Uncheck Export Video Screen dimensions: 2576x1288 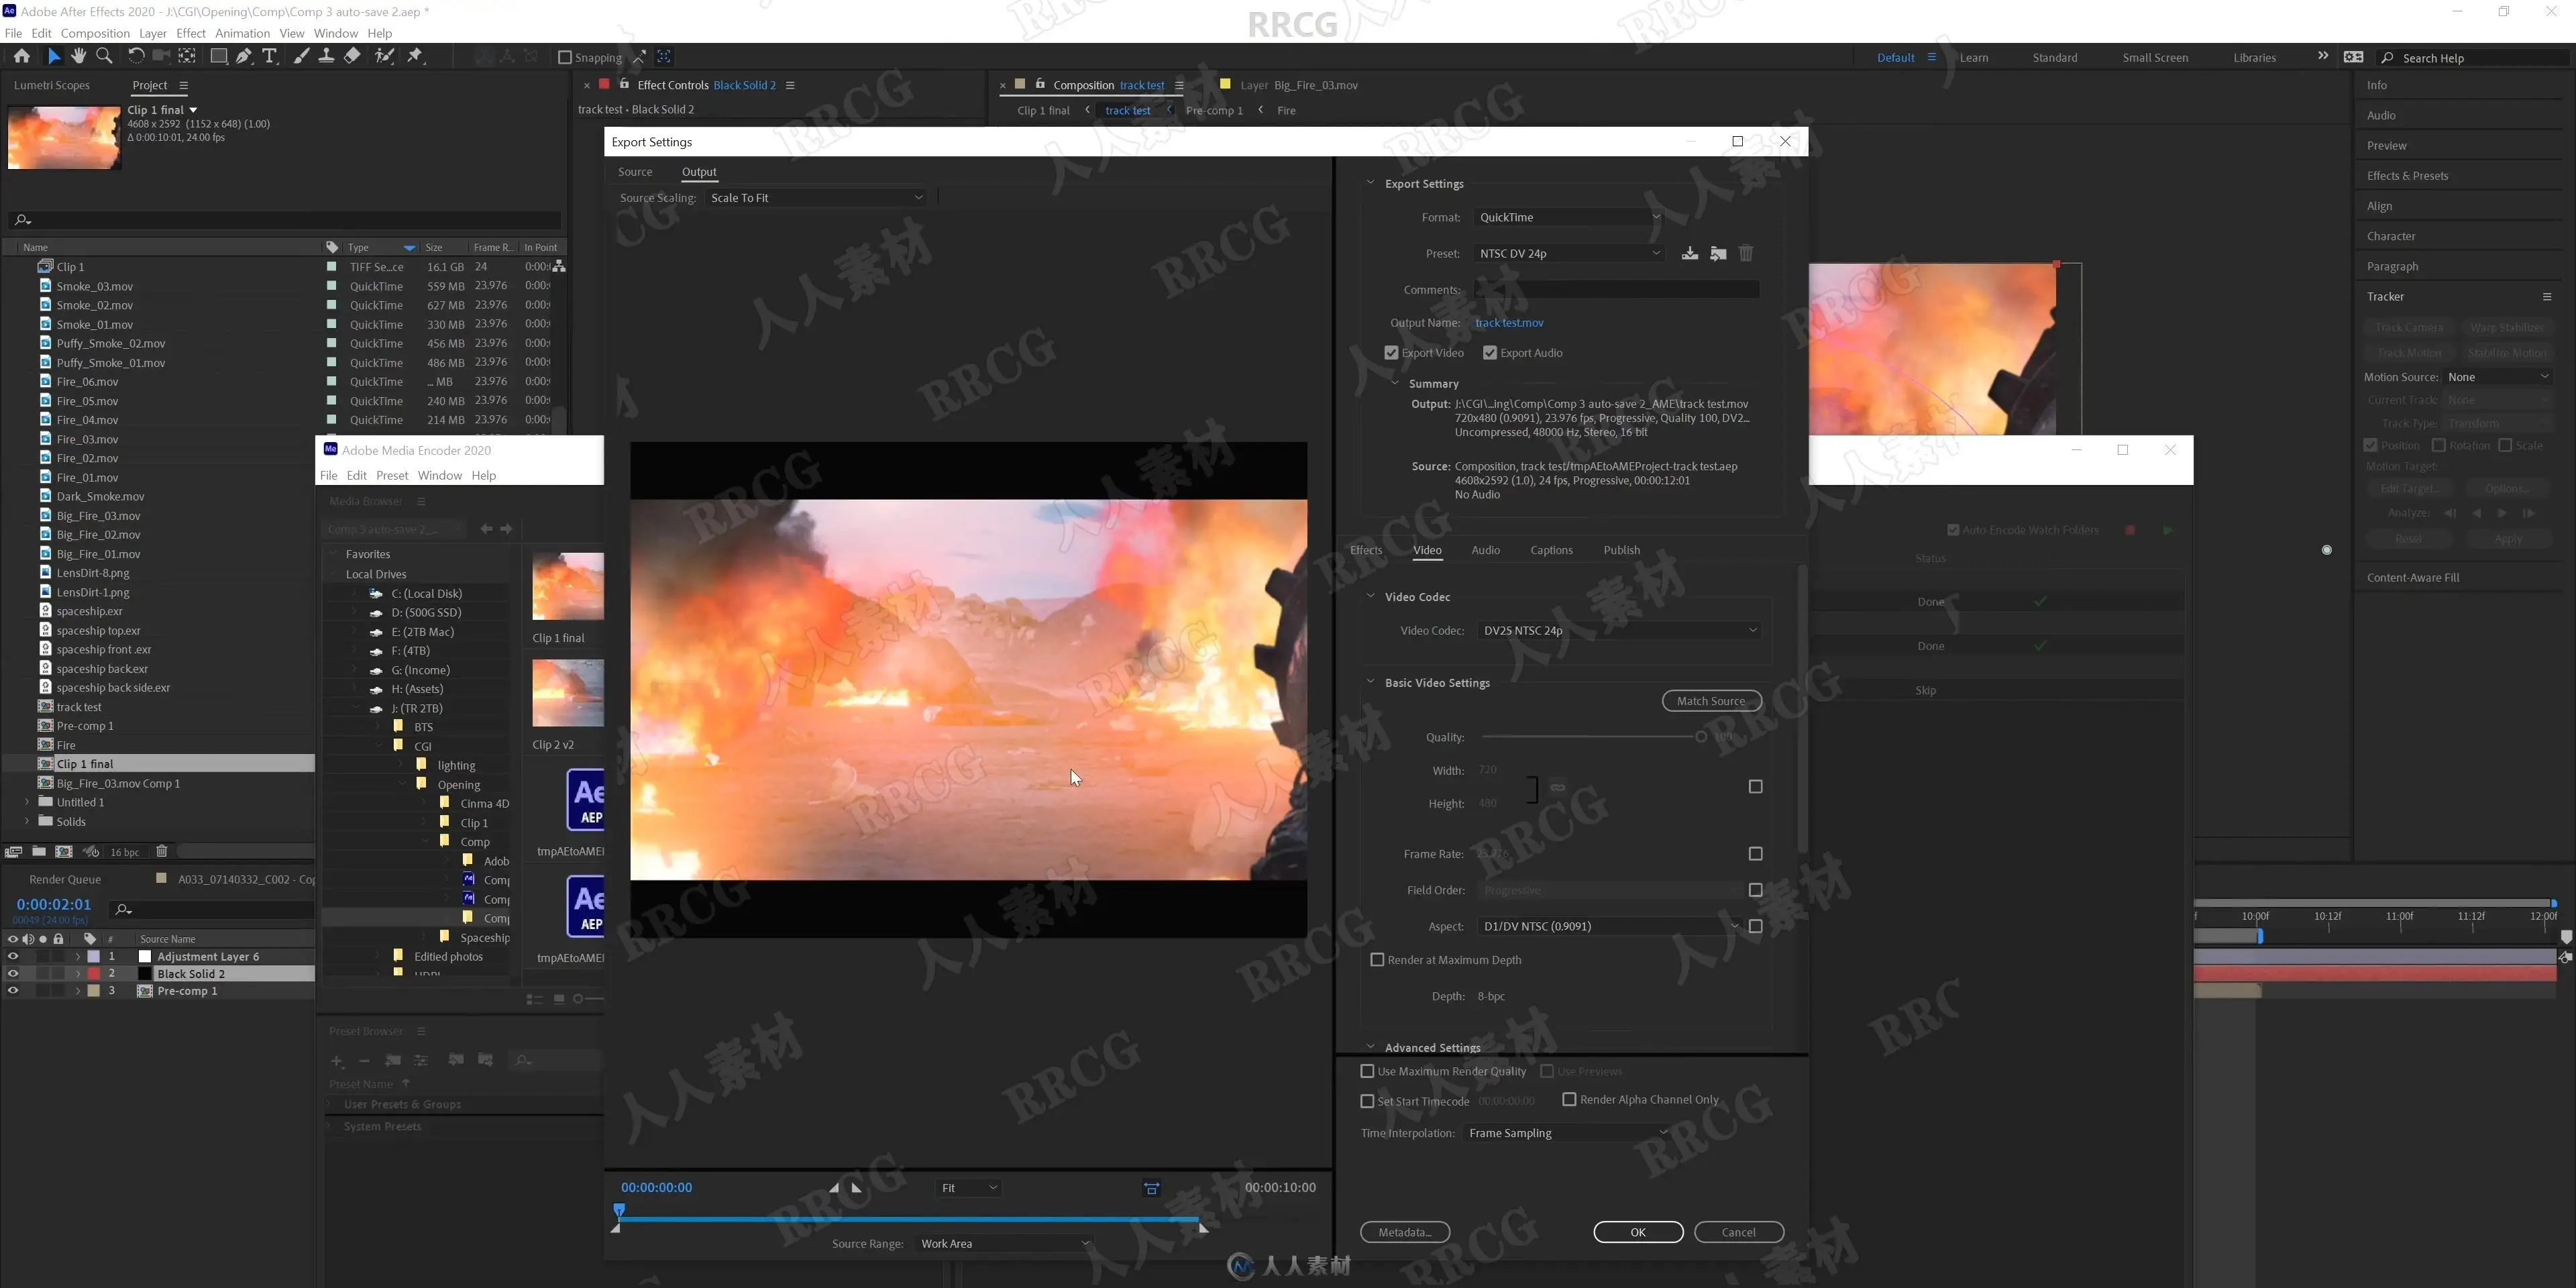pos(1391,353)
